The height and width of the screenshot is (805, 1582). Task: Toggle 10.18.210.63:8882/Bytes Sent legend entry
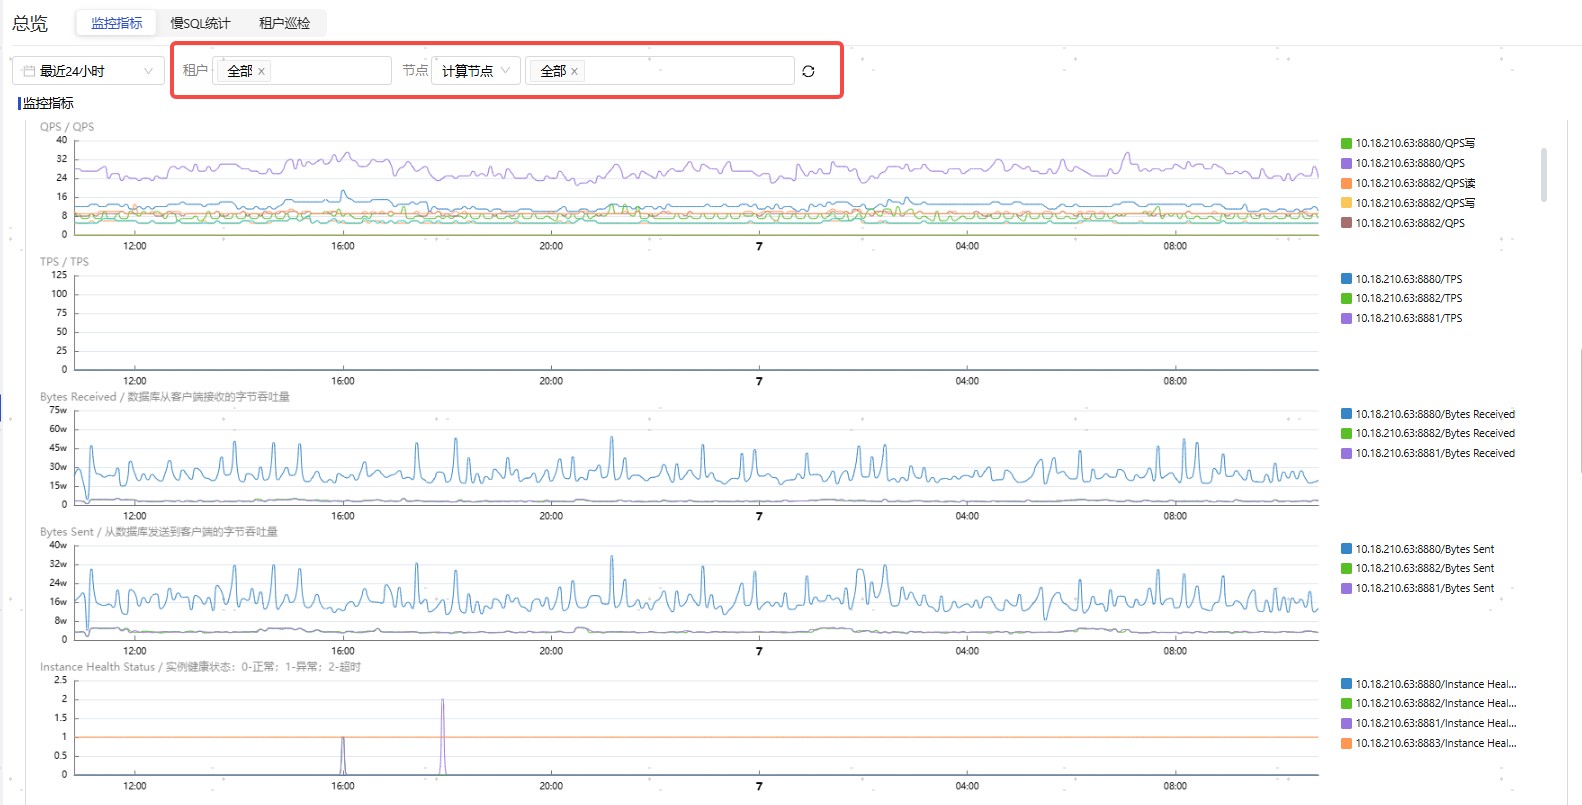pyautogui.click(x=1418, y=568)
